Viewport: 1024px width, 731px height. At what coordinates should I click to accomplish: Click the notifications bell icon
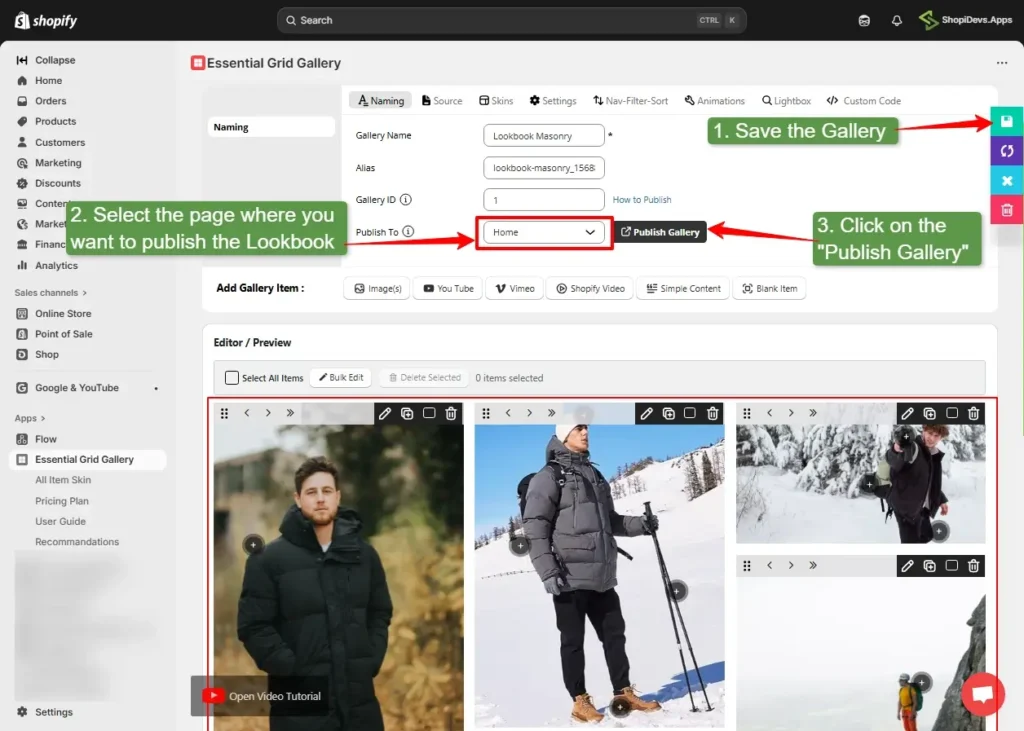tap(897, 20)
